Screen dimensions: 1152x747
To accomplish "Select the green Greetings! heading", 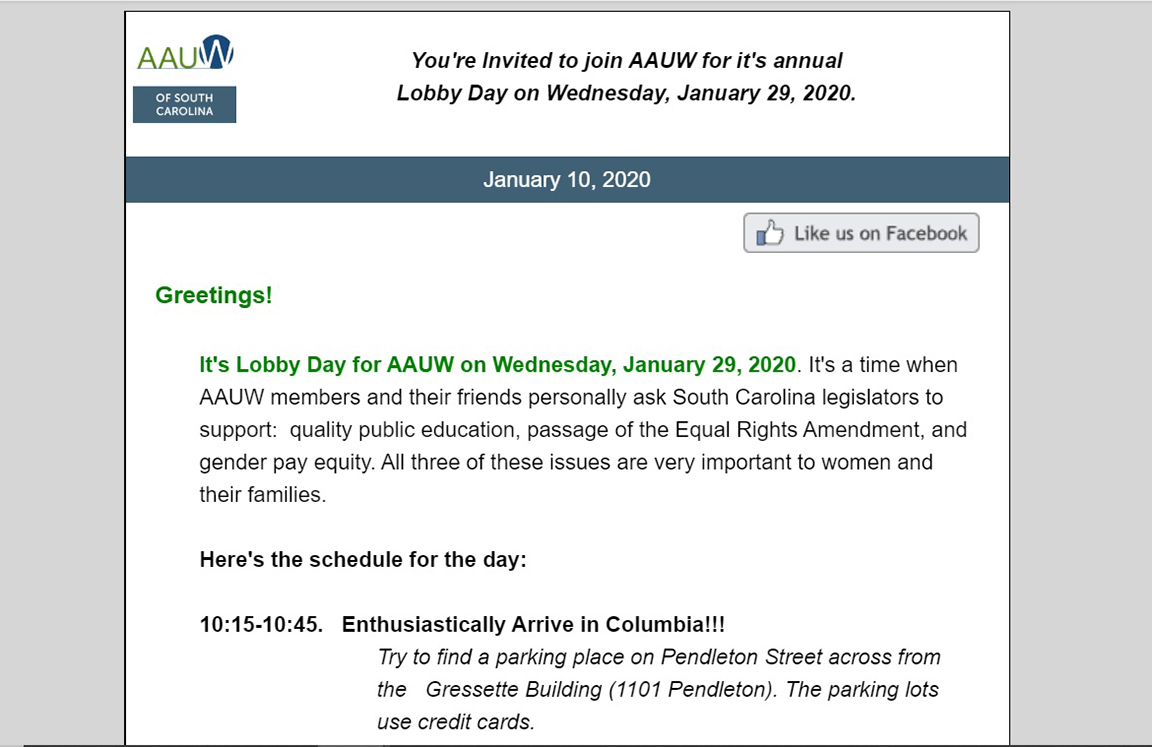I will pyautogui.click(x=214, y=295).
